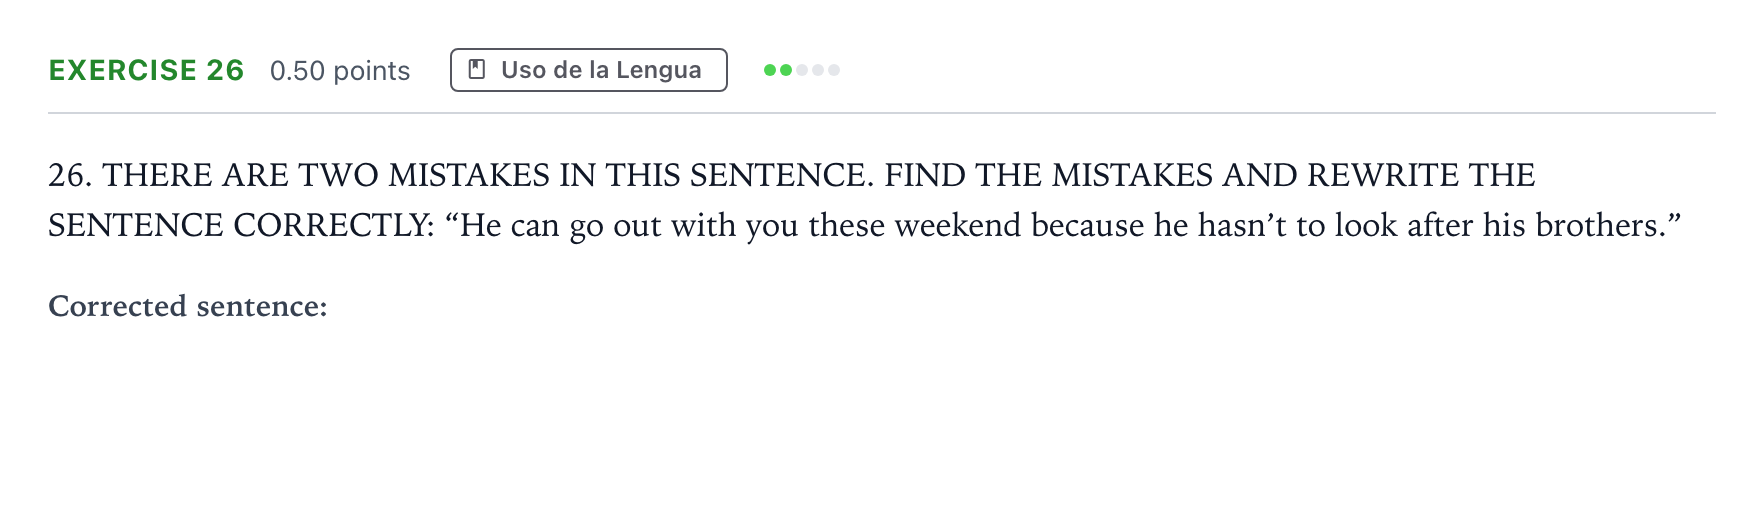
Task: Click the EXERCISE 26 heading
Action: [x=146, y=70]
